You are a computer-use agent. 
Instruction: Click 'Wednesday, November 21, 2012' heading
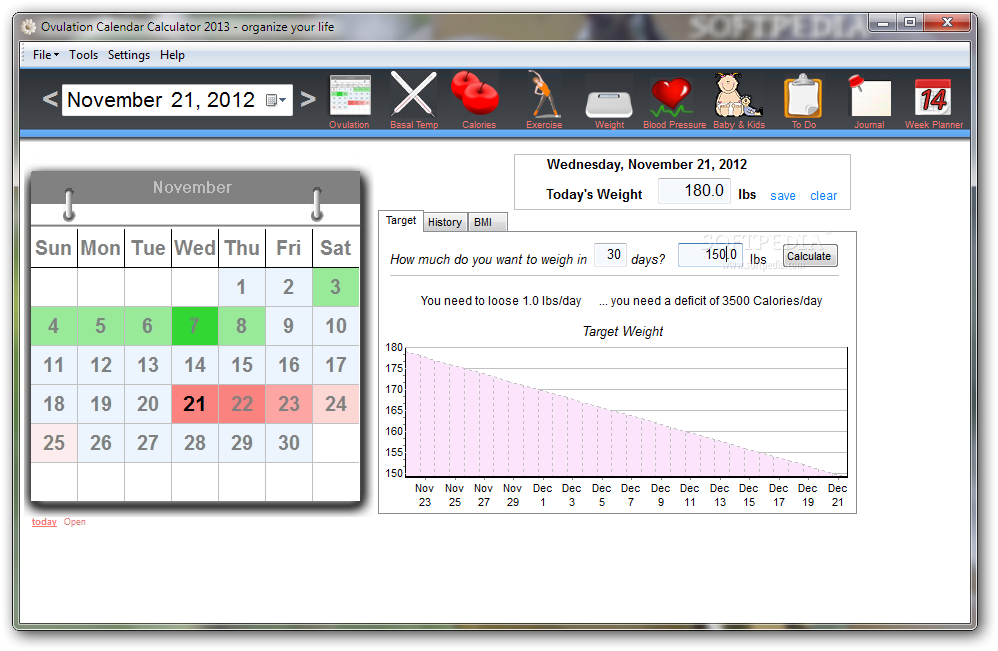click(647, 165)
